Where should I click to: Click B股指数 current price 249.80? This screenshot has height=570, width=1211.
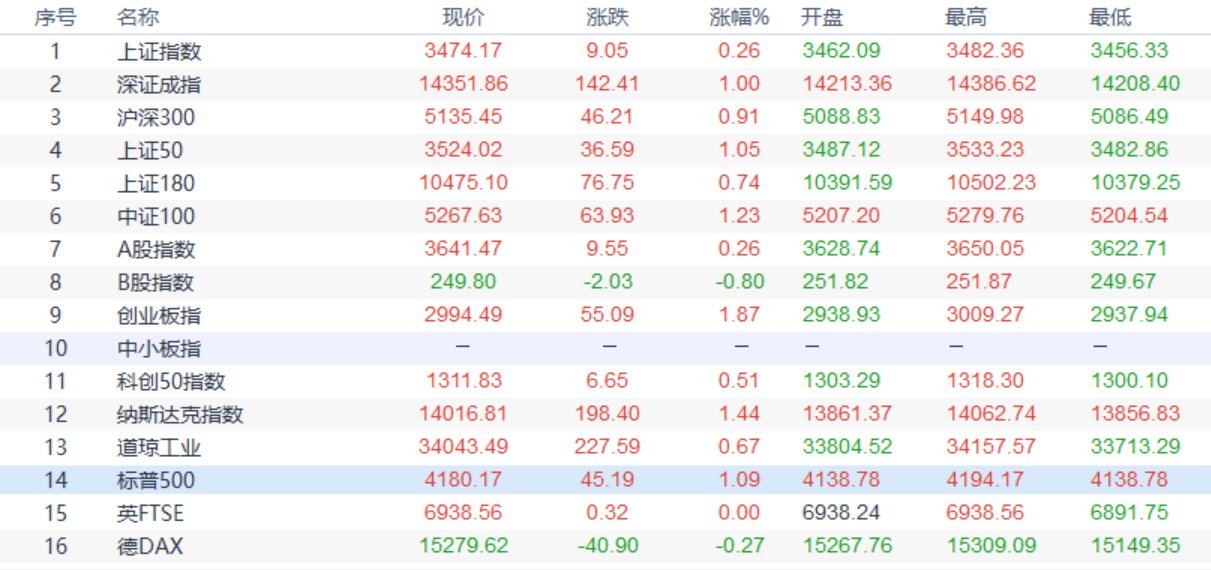click(x=463, y=281)
